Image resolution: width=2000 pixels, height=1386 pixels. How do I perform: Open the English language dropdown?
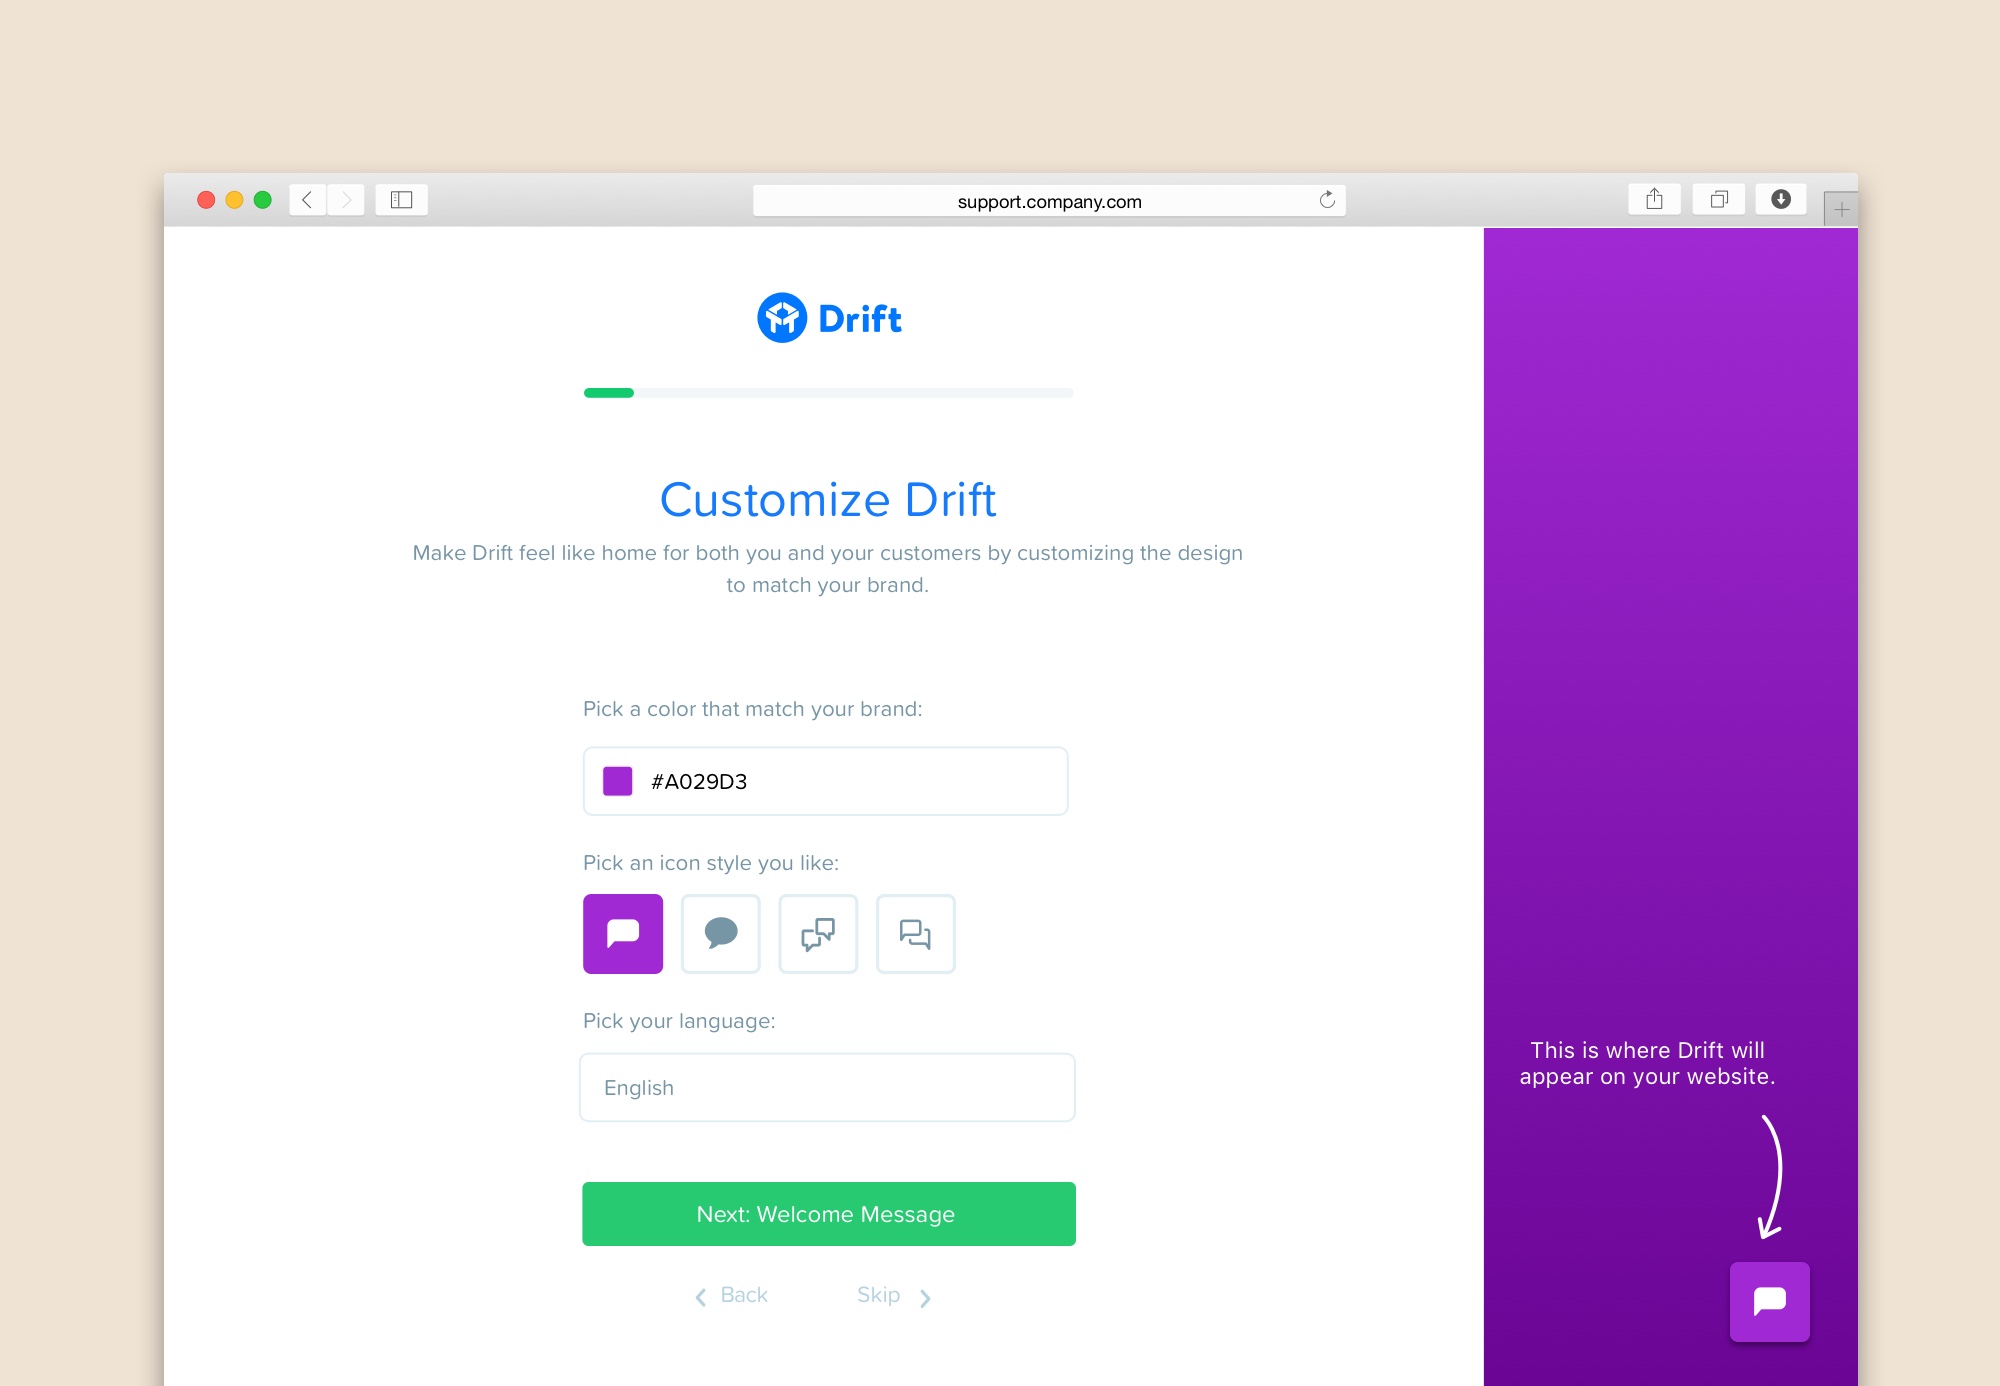tap(827, 1087)
